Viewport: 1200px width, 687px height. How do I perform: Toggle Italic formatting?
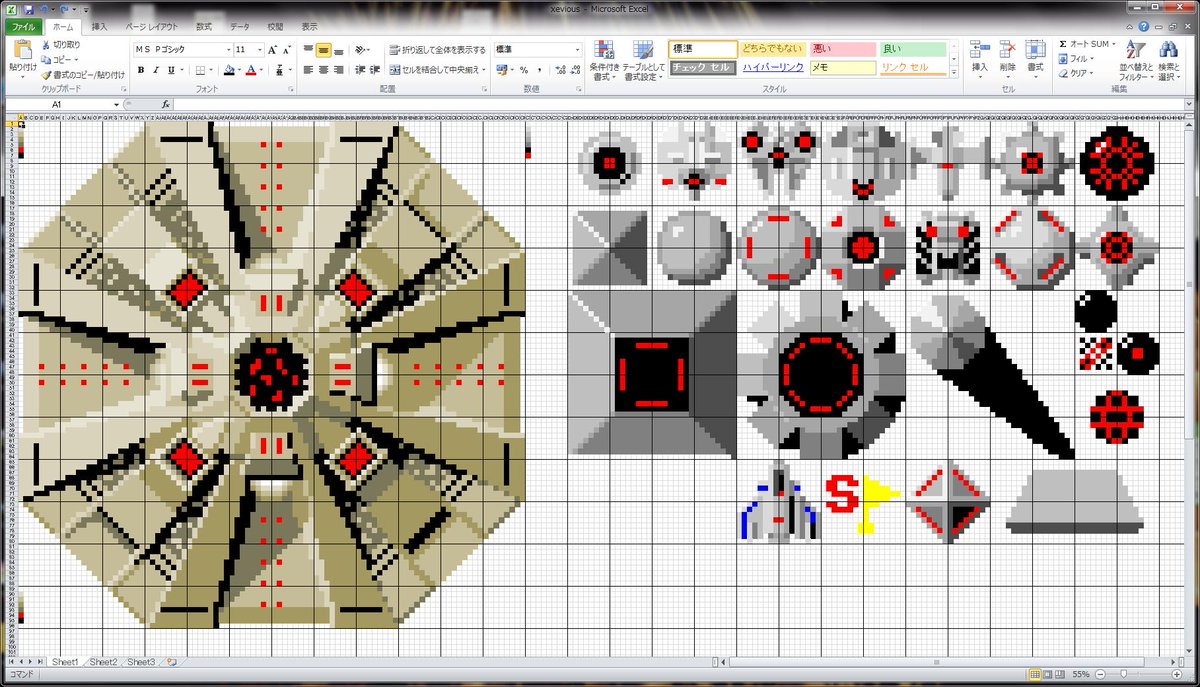pyautogui.click(x=156, y=70)
